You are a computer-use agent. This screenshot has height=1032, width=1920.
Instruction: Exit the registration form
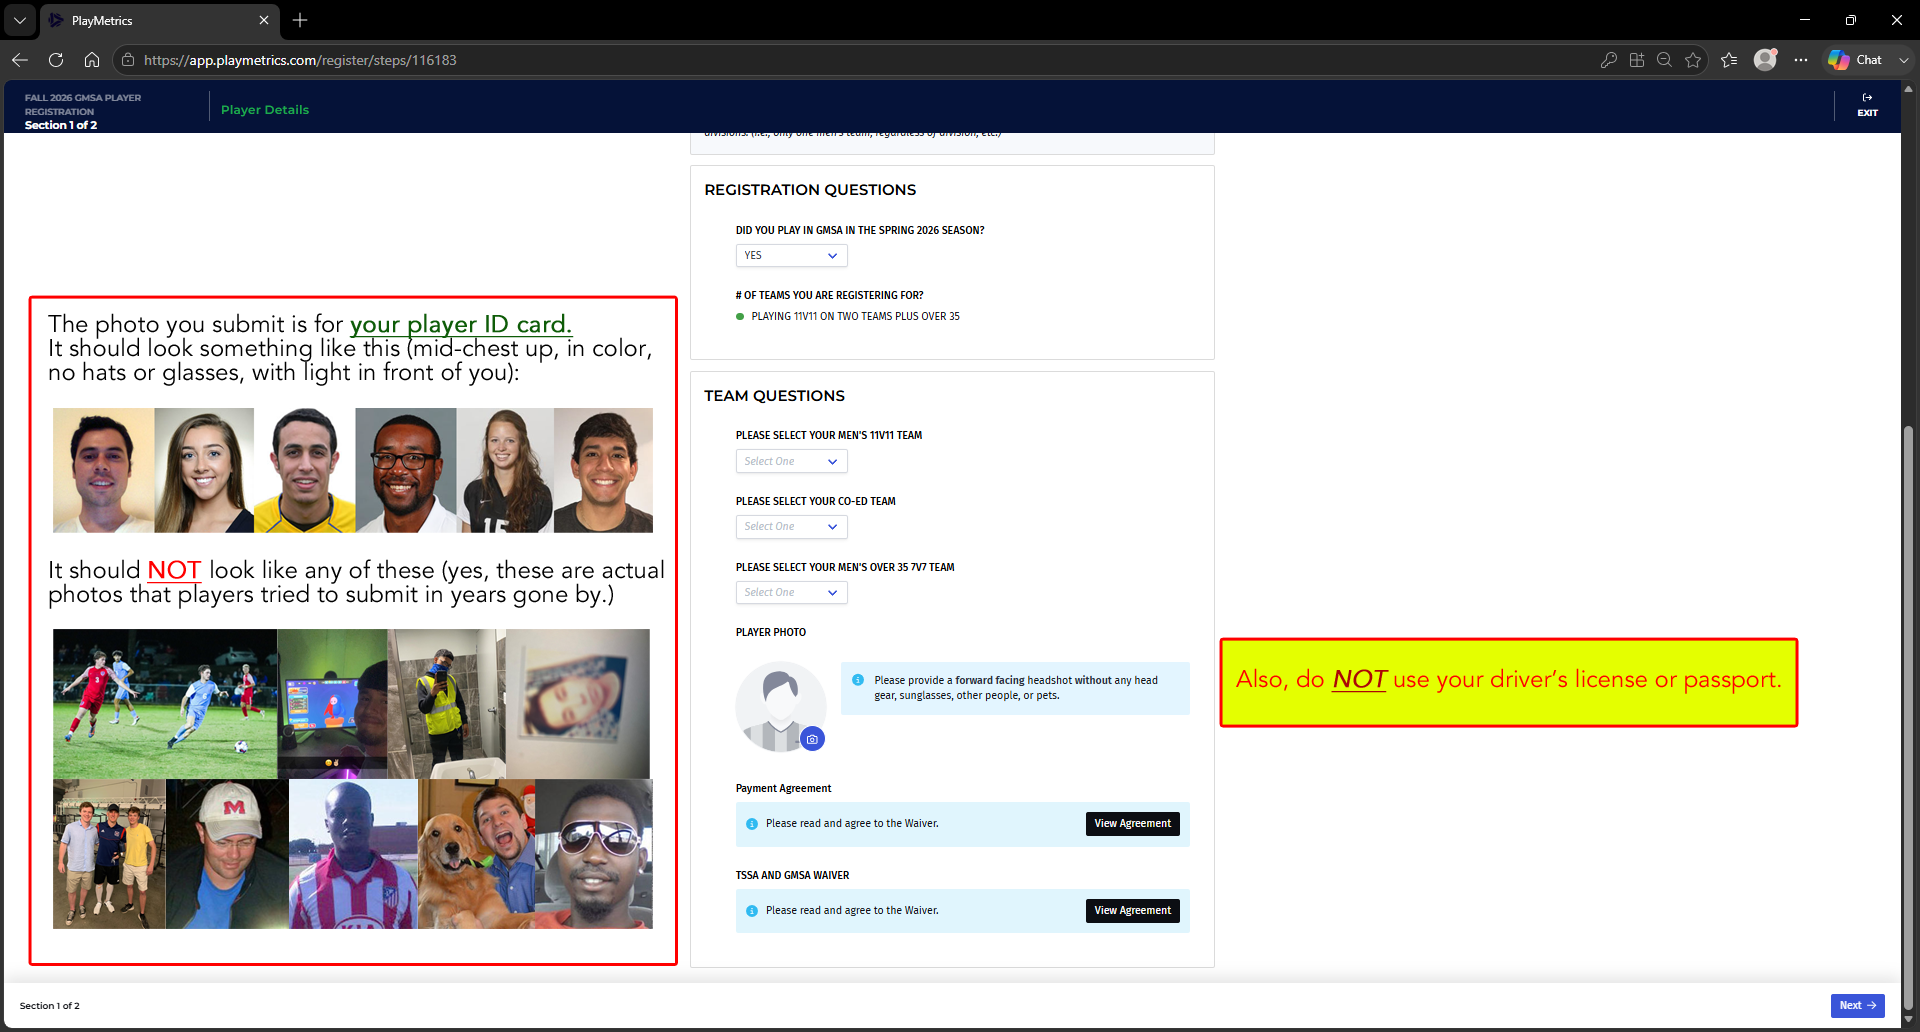[1867, 105]
